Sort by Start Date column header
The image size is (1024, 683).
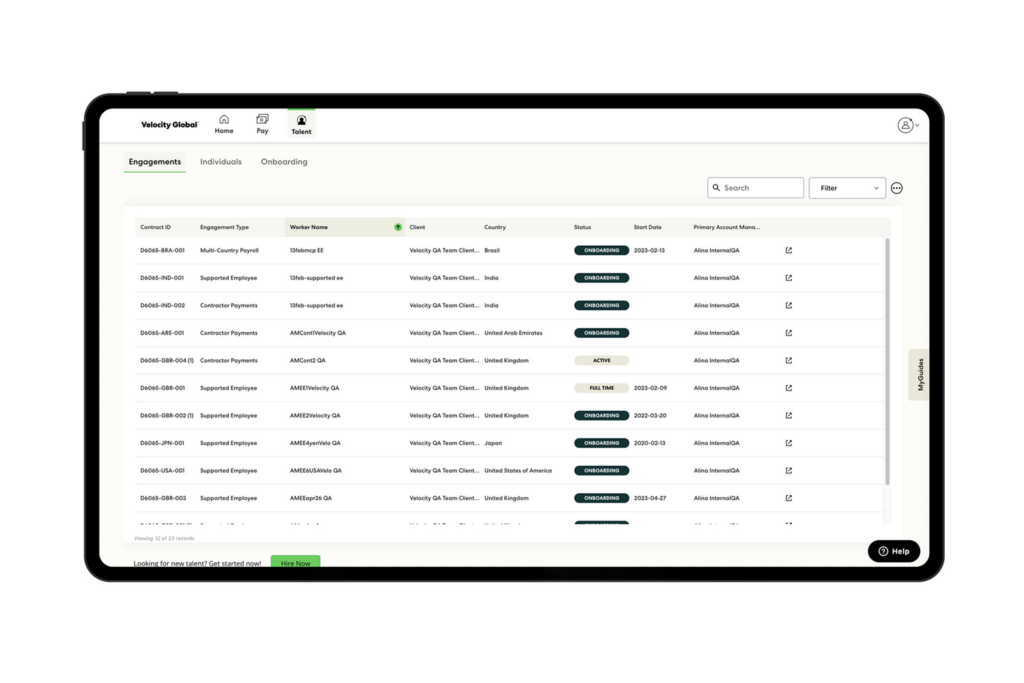[x=647, y=227]
